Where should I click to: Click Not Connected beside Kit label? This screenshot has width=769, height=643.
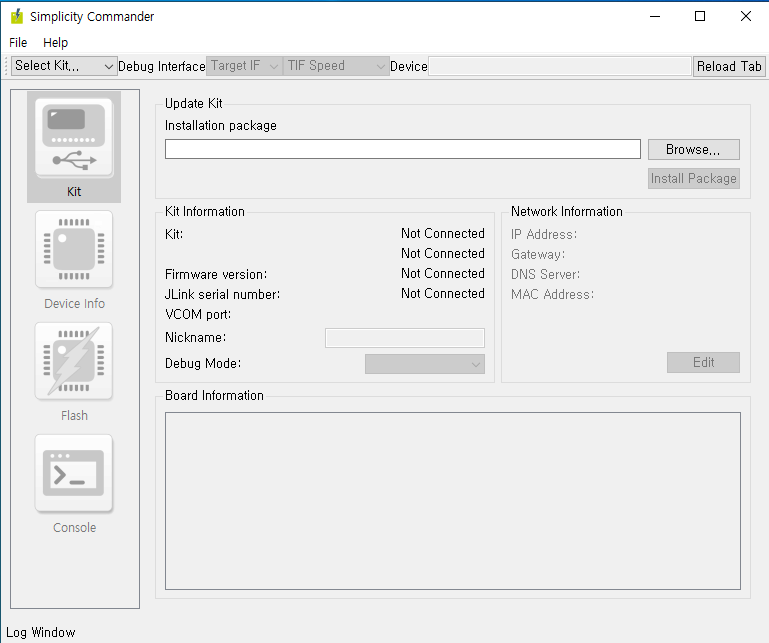[x=442, y=233]
